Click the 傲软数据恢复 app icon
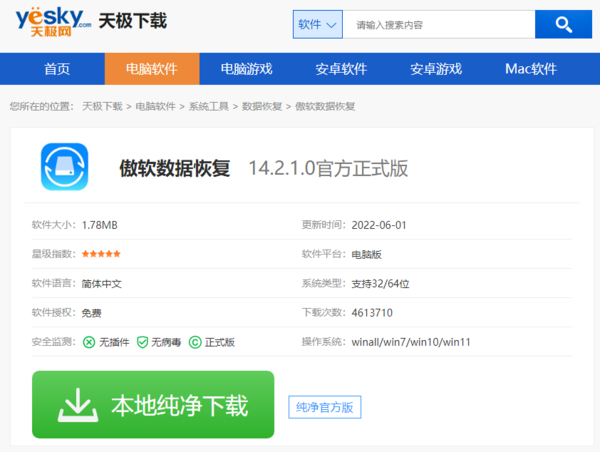The height and width of the screenshot is (452, 600). coord(64,167)
